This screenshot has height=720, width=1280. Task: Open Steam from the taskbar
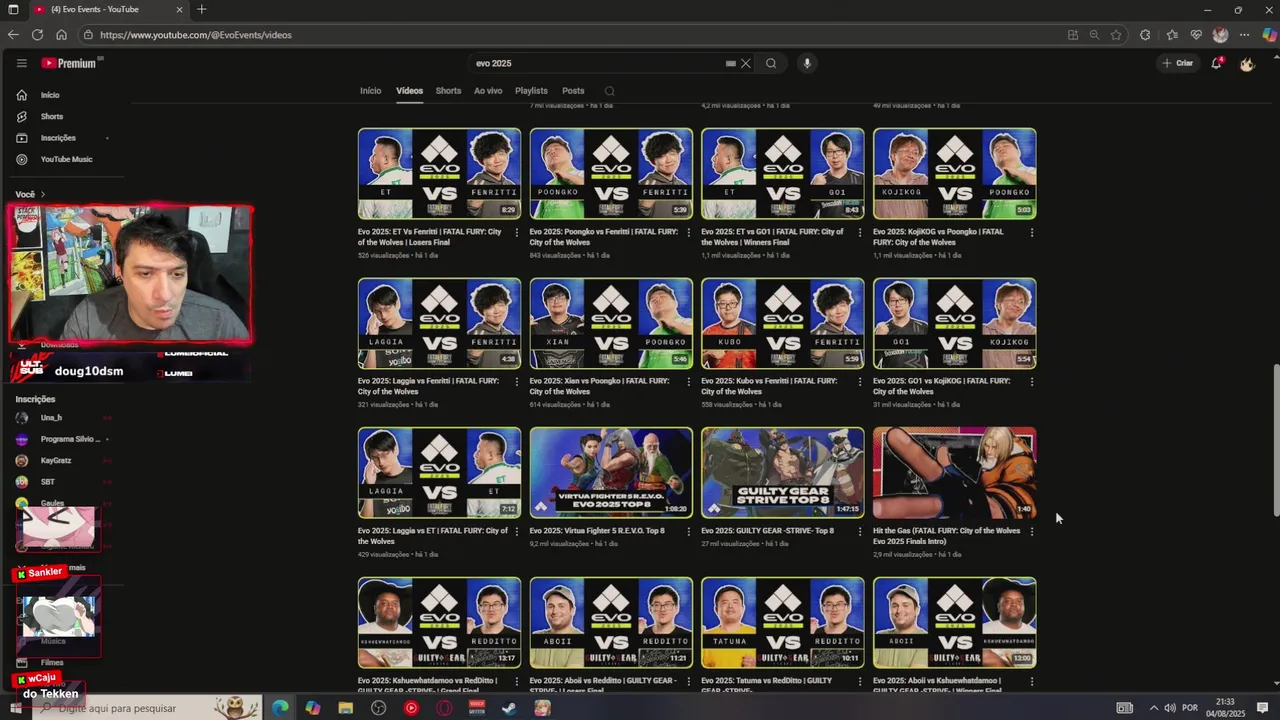click(509, 708)
